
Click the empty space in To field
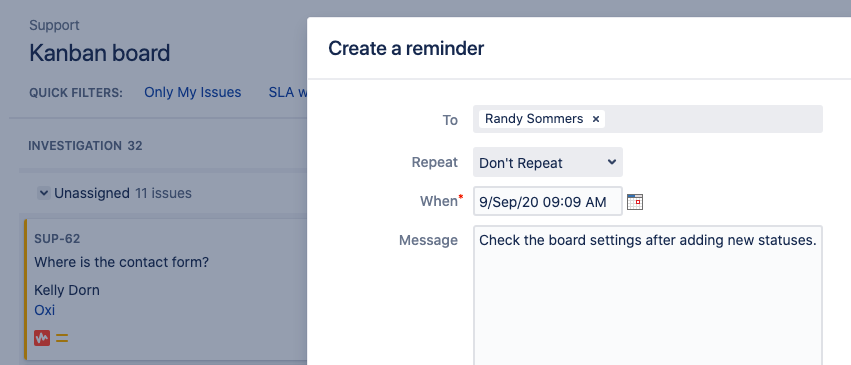click(x=713, y=119)
